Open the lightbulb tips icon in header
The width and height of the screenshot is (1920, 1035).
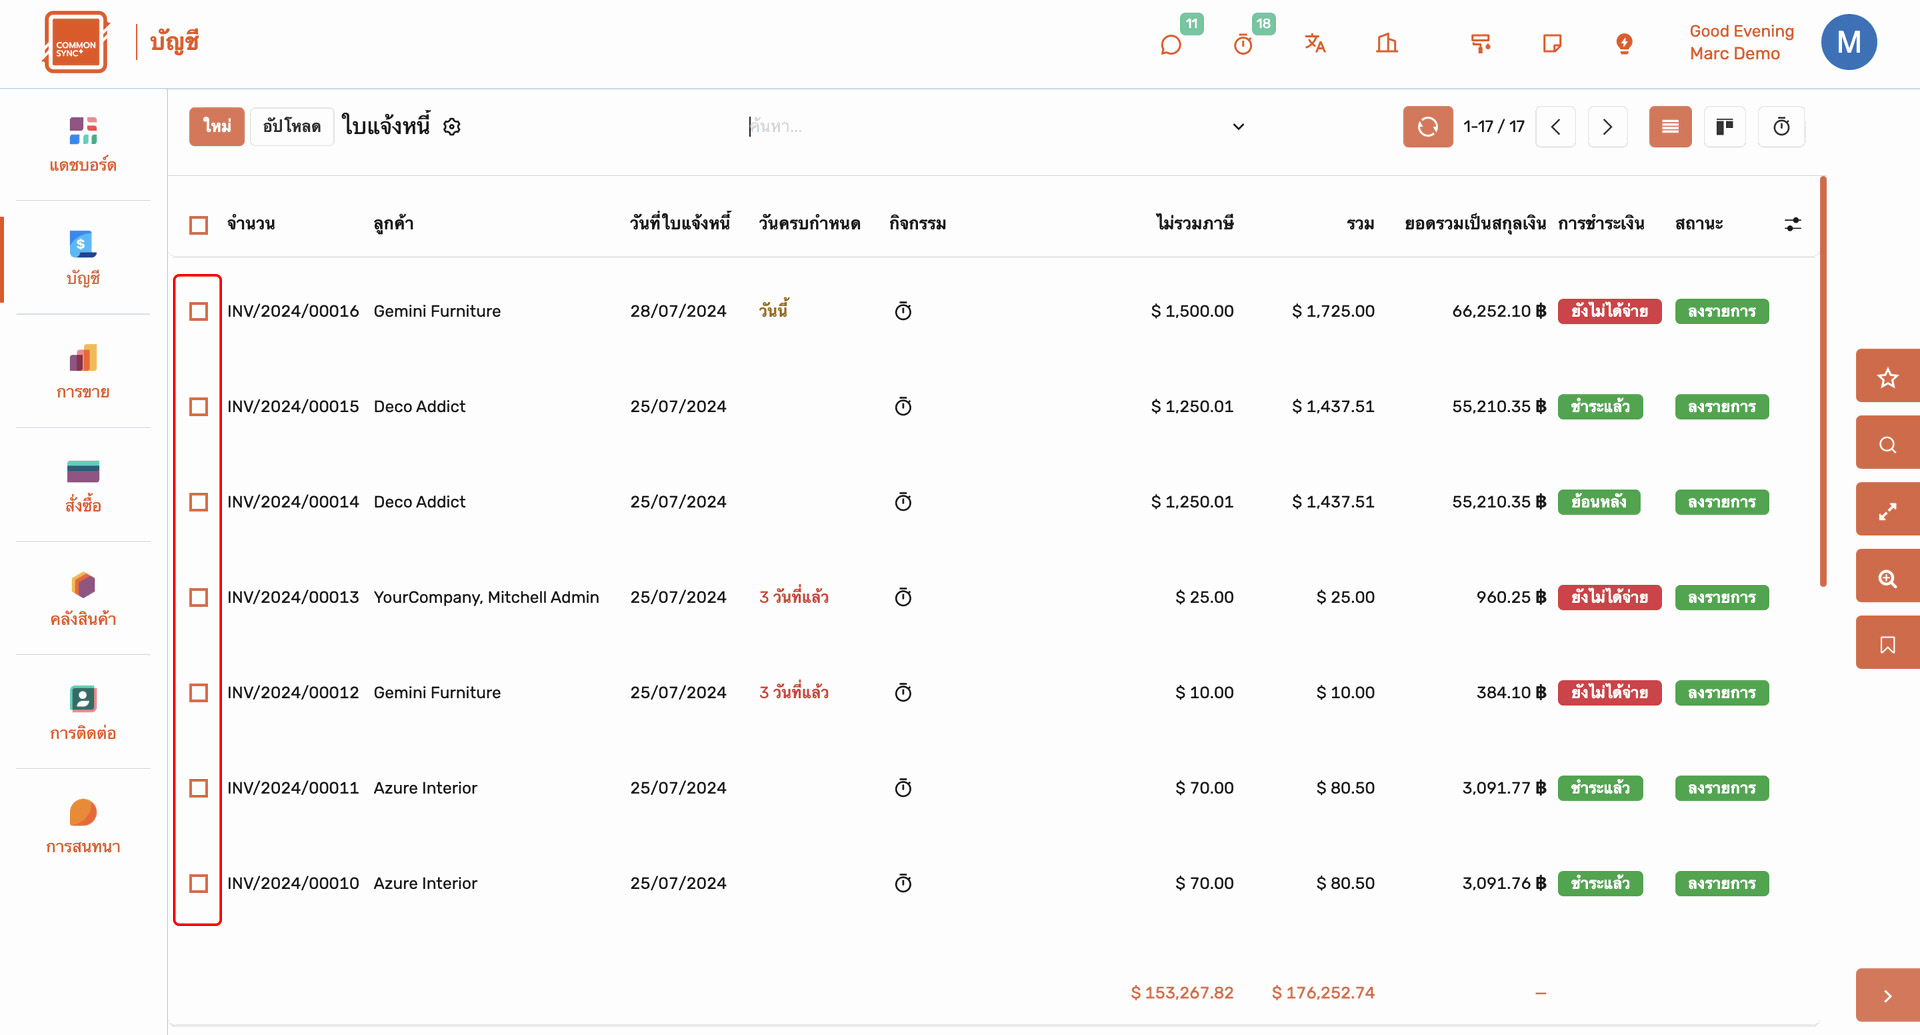[1624, 43]
